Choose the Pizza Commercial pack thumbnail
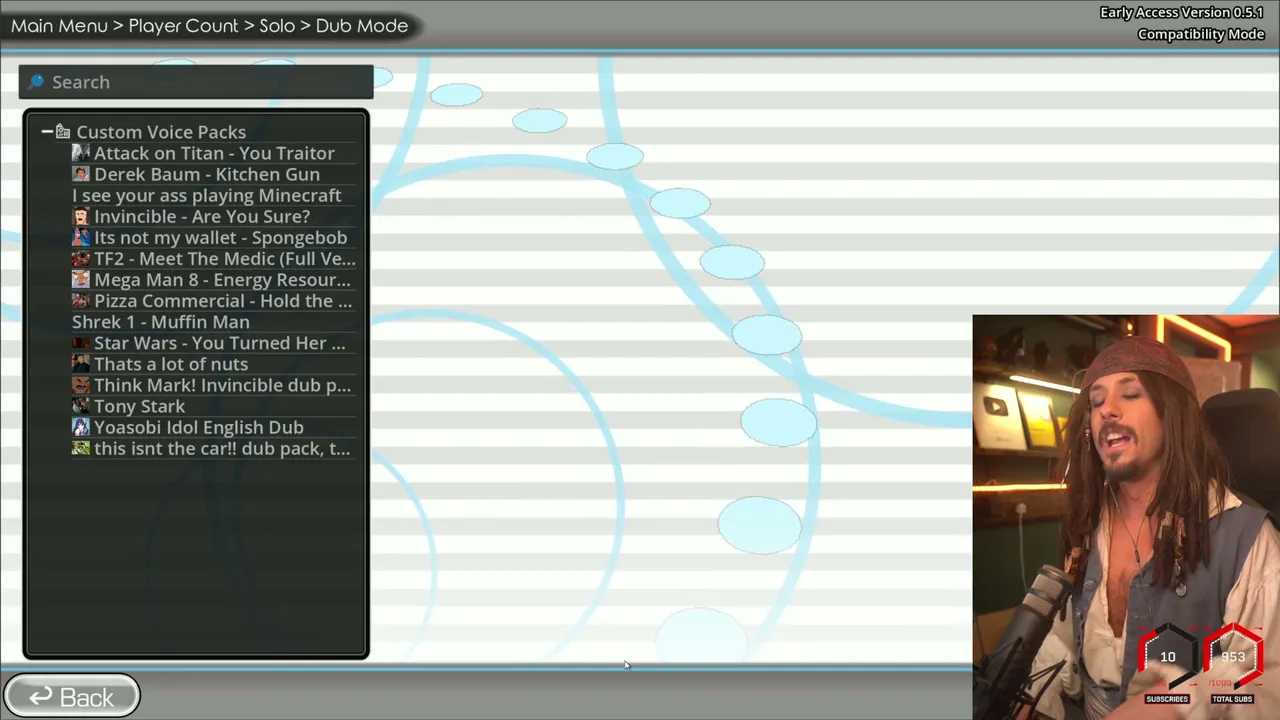Image resolution: width=1280 pixels, height=720 pixels. click(81, 300)
